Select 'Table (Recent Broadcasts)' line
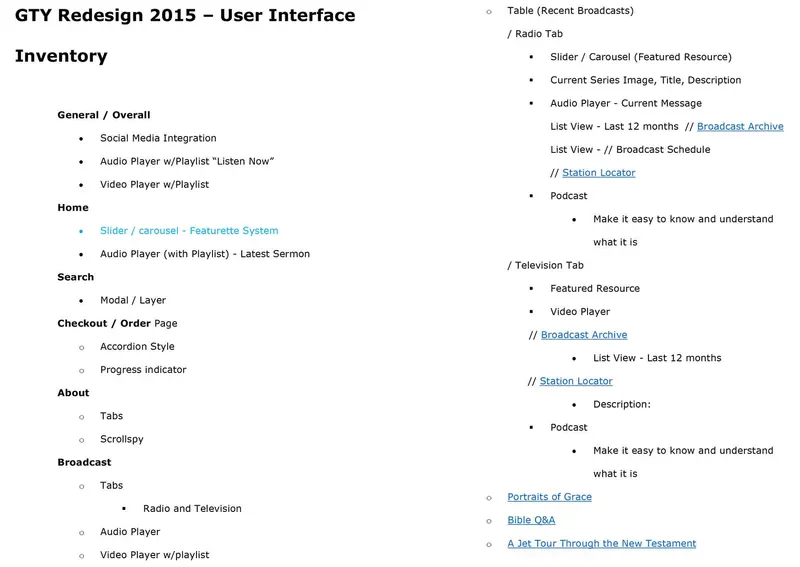 570,11
